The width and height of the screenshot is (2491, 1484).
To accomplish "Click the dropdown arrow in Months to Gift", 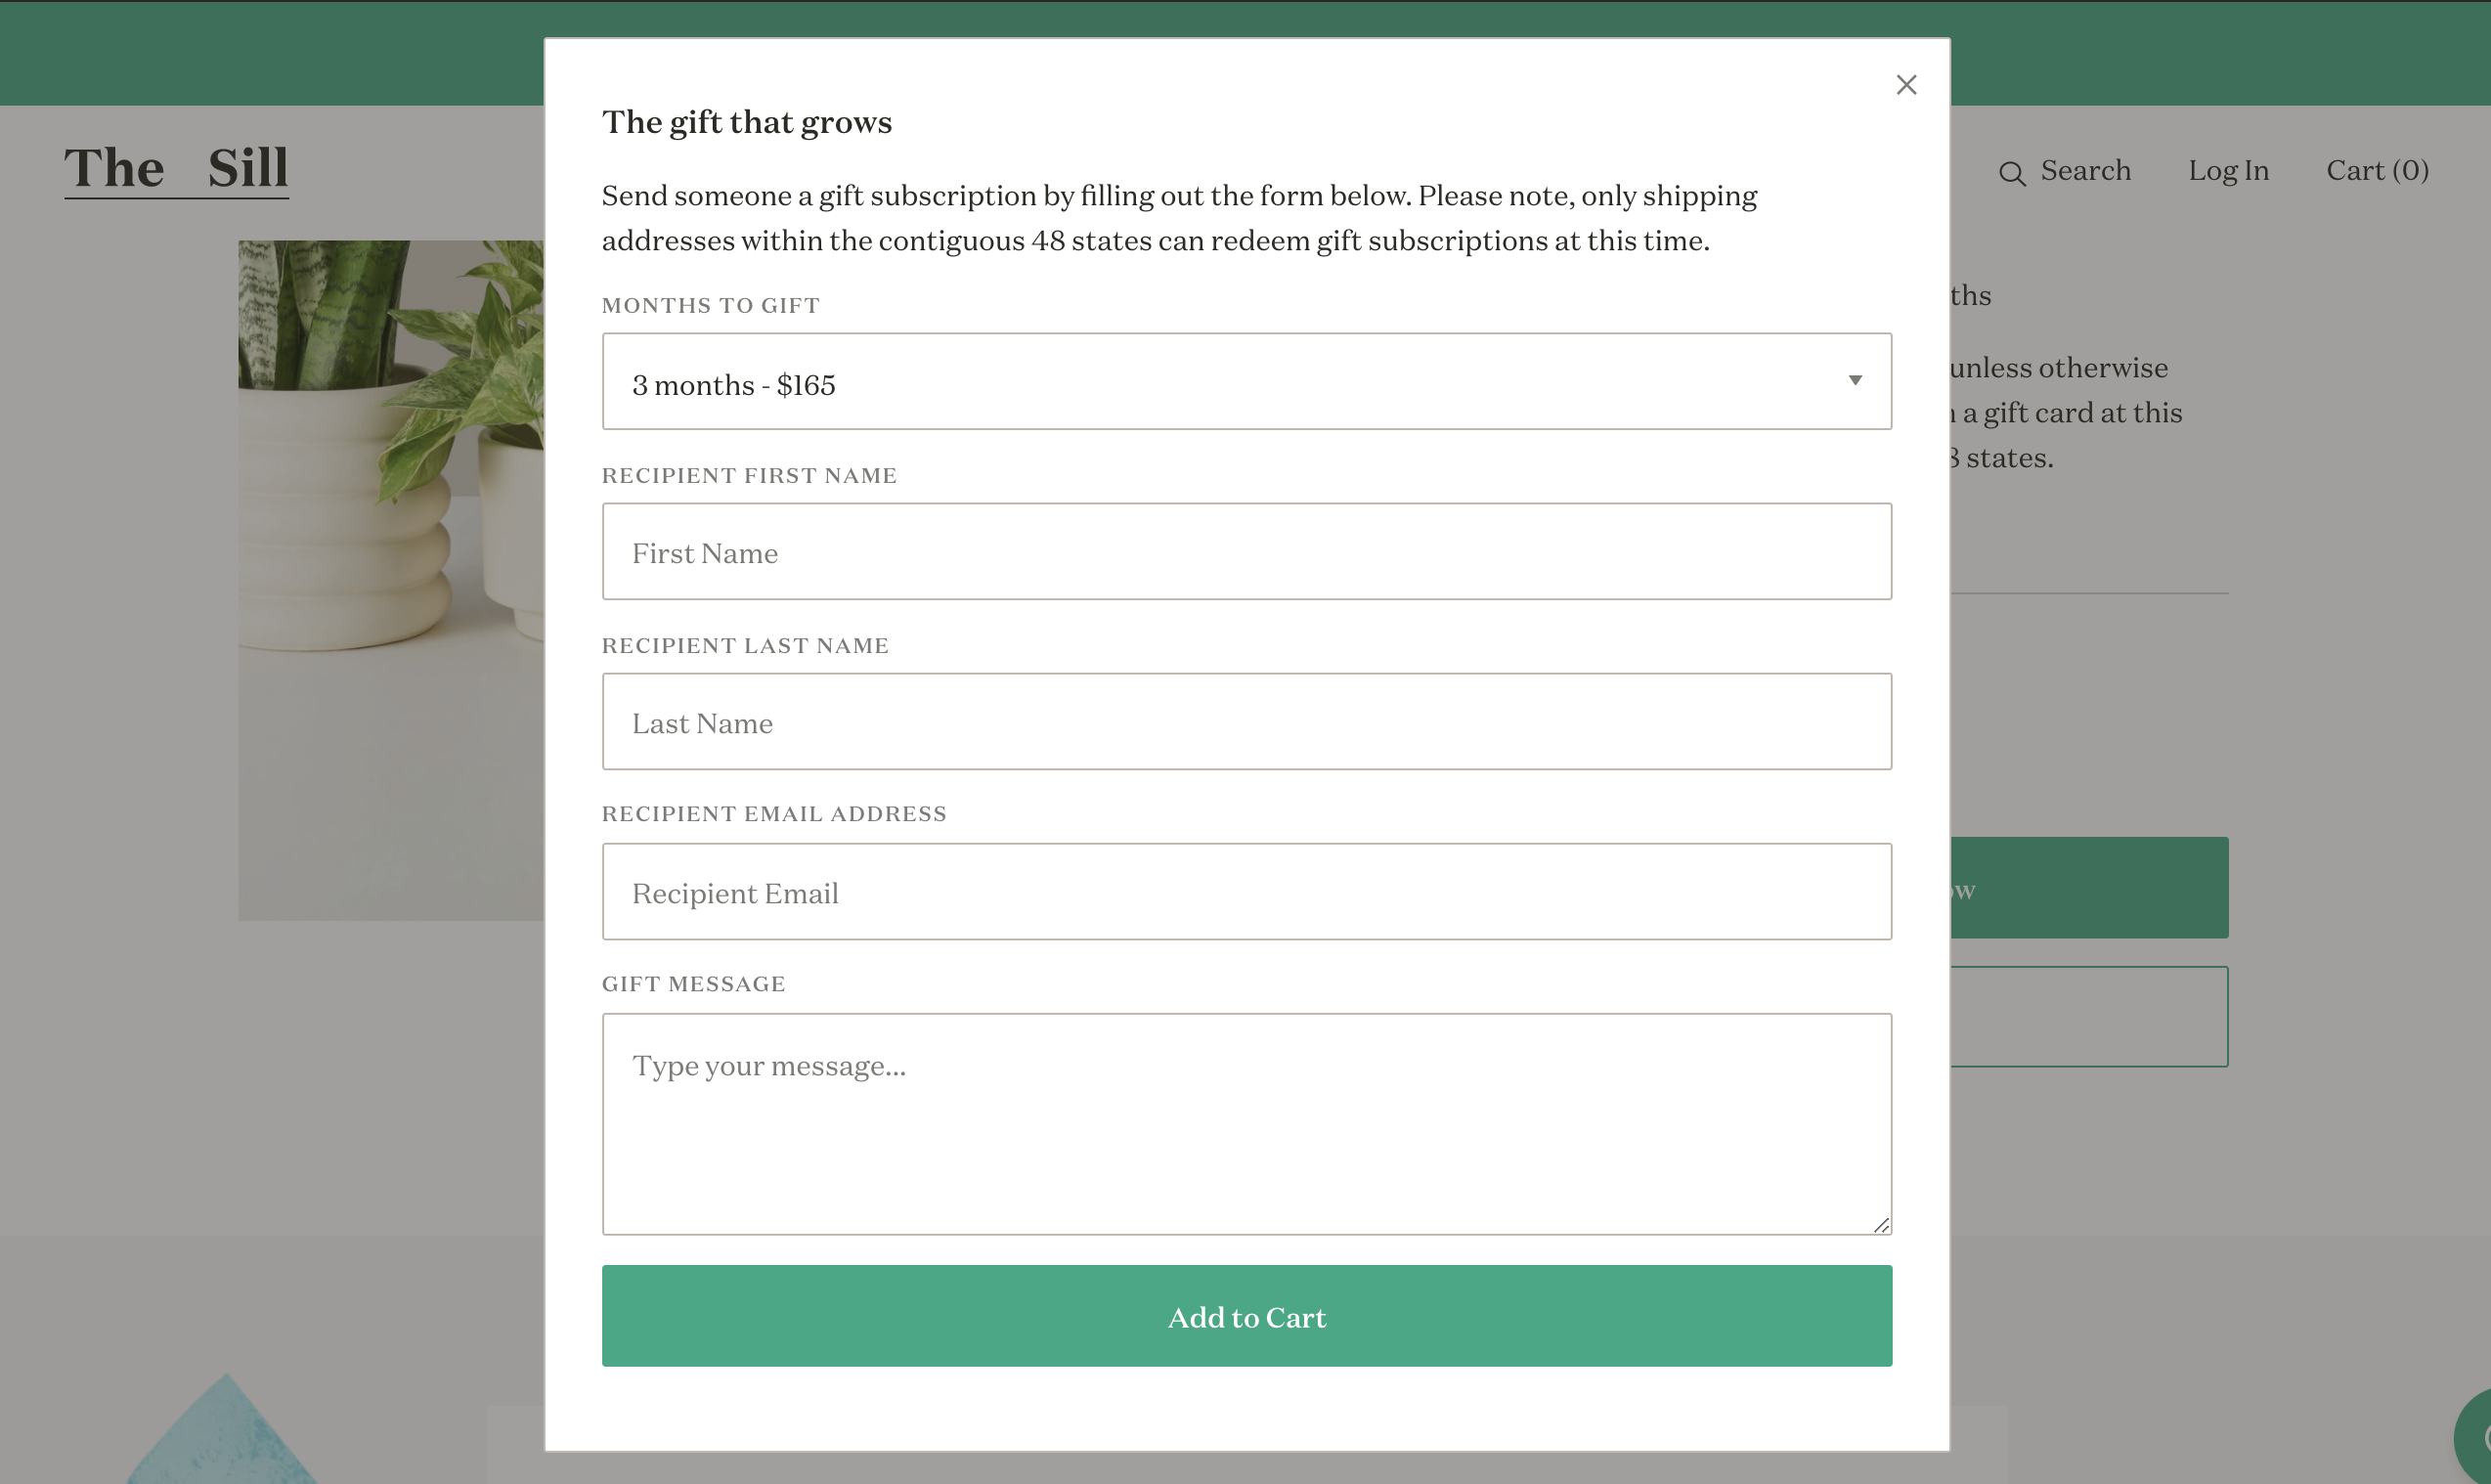I will [x=1854, y=381].
